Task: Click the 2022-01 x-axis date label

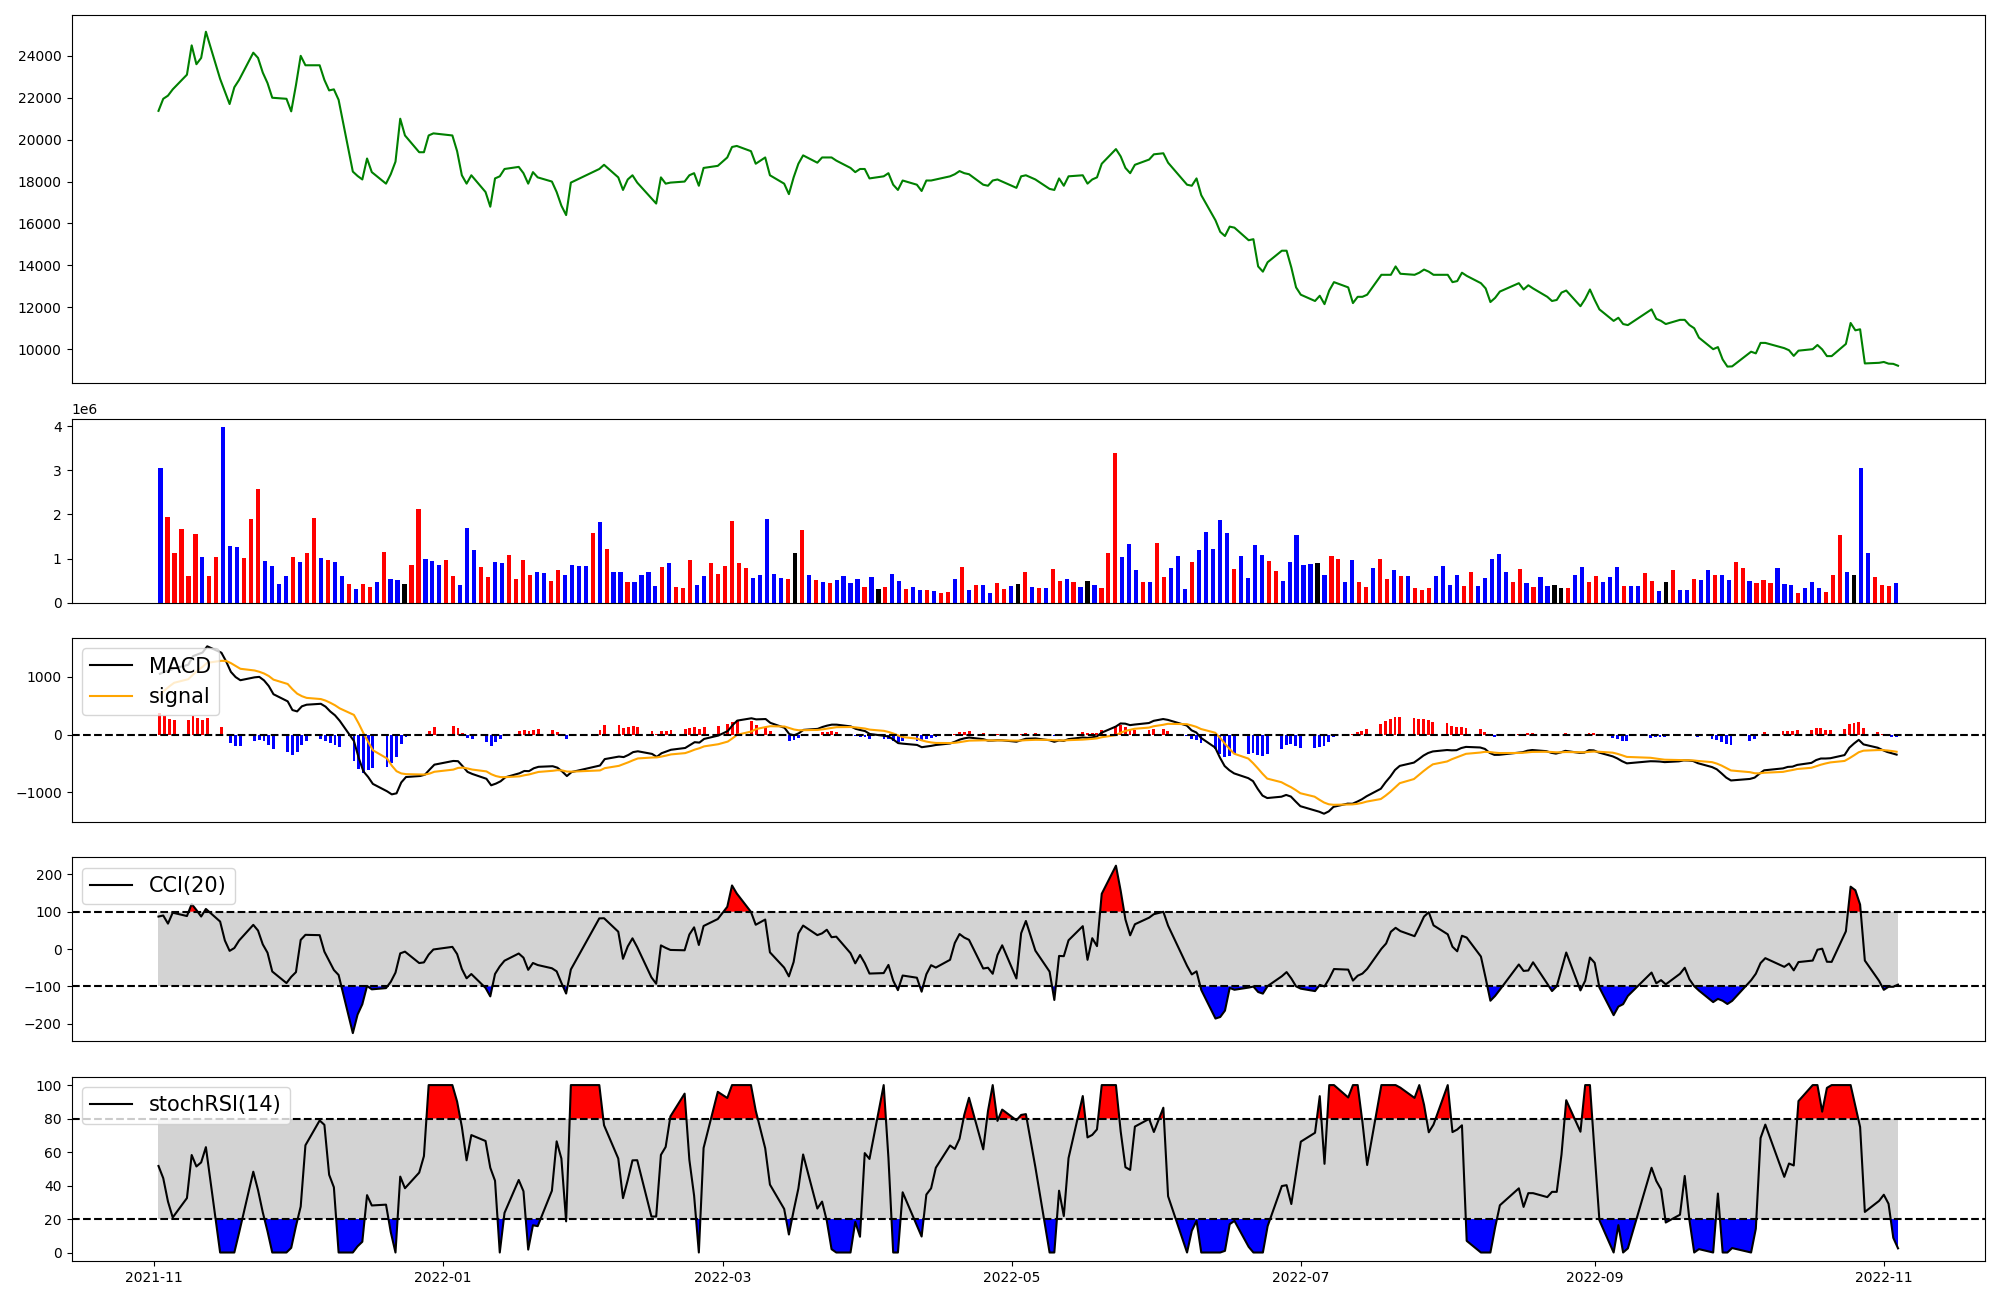Action: click(x=442, y=1277)
